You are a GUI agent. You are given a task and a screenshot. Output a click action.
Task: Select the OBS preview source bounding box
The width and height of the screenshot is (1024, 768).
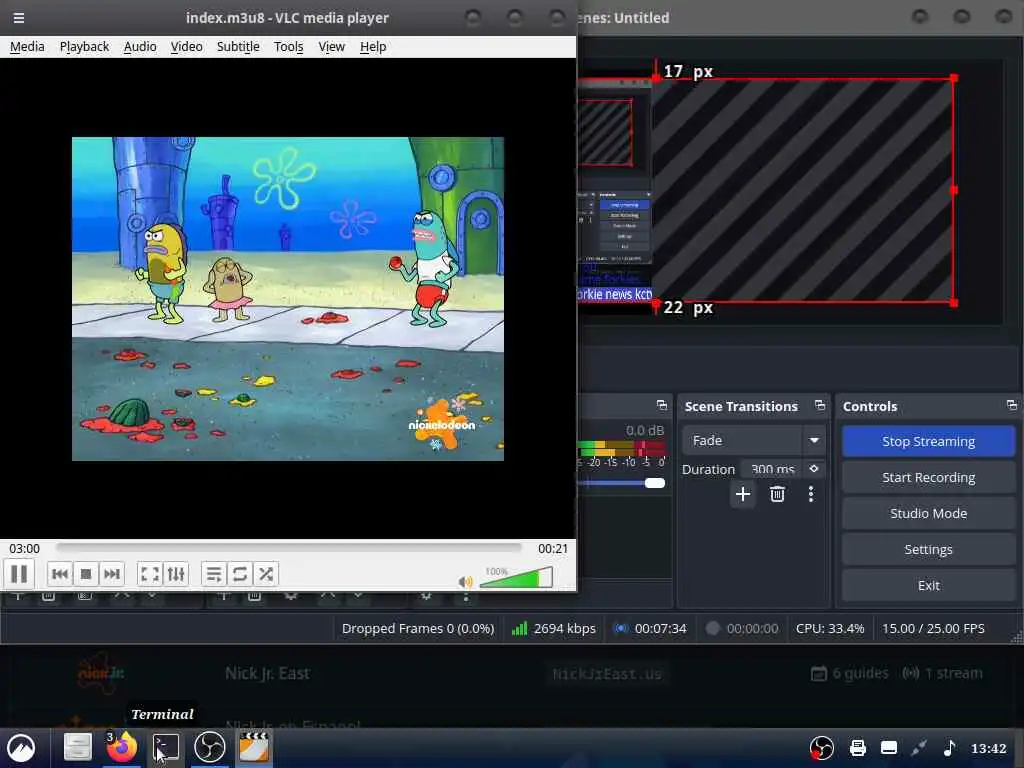[x=805, y=190]
